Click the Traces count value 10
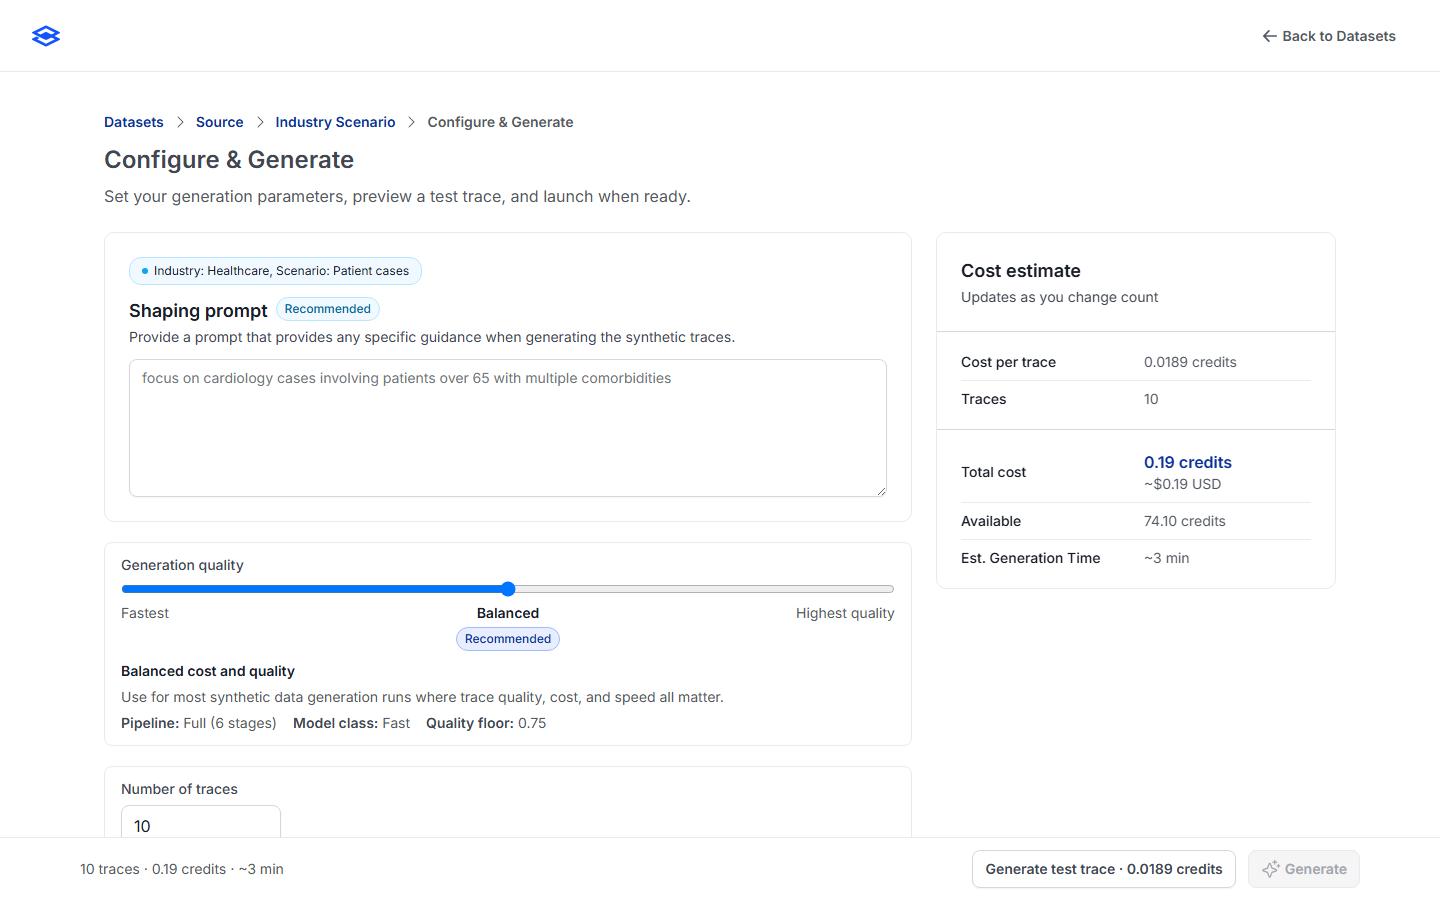The height and width of the screenshot is (900, 1440). pyautogui.click(x=1151, y=399)
